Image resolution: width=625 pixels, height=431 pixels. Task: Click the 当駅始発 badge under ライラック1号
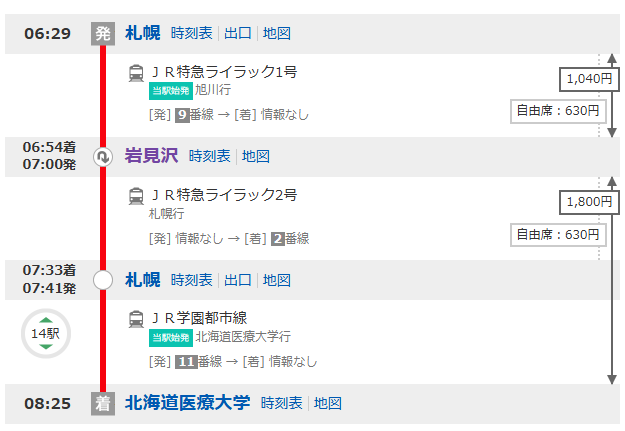click(170, 91)
